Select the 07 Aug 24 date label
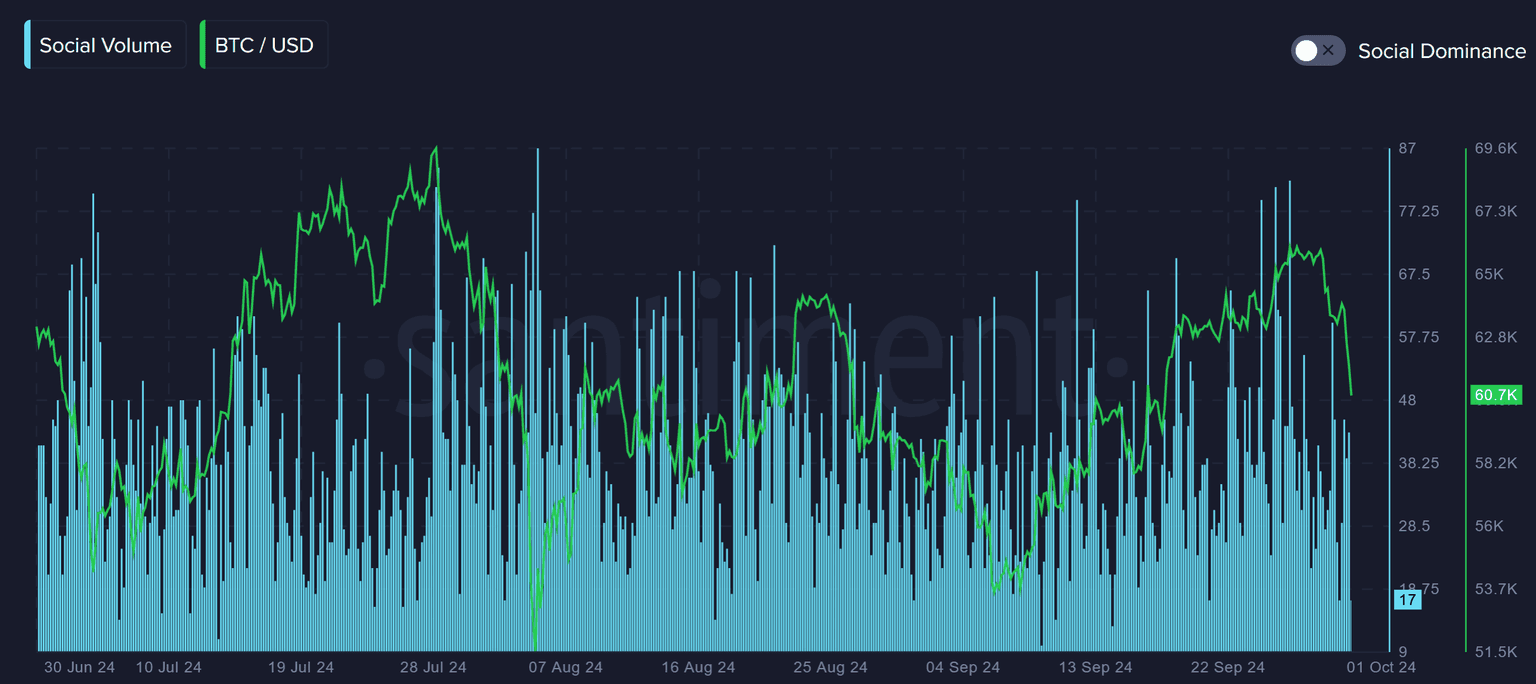Screen dimensions: 1536x684 (x=566, y=667)
